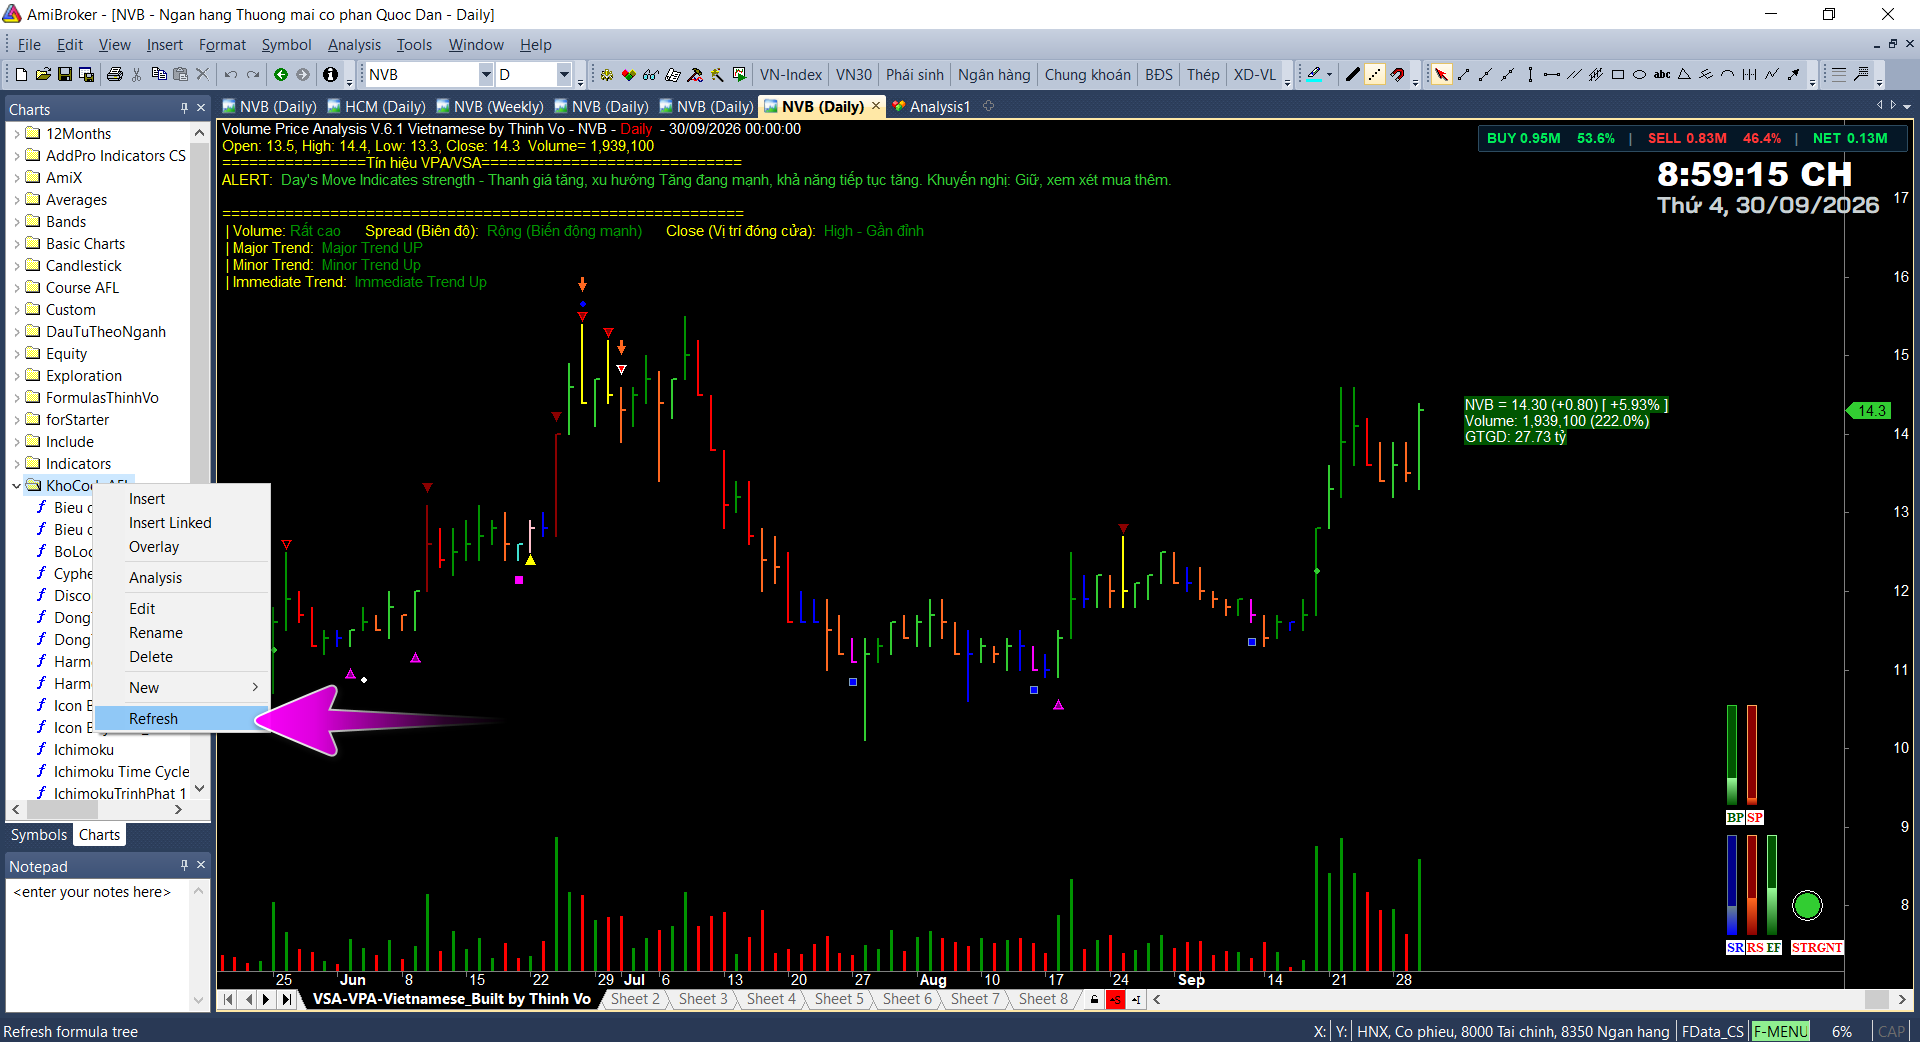
Task: Select the ellipse drawing tool
Action: 1640,75
